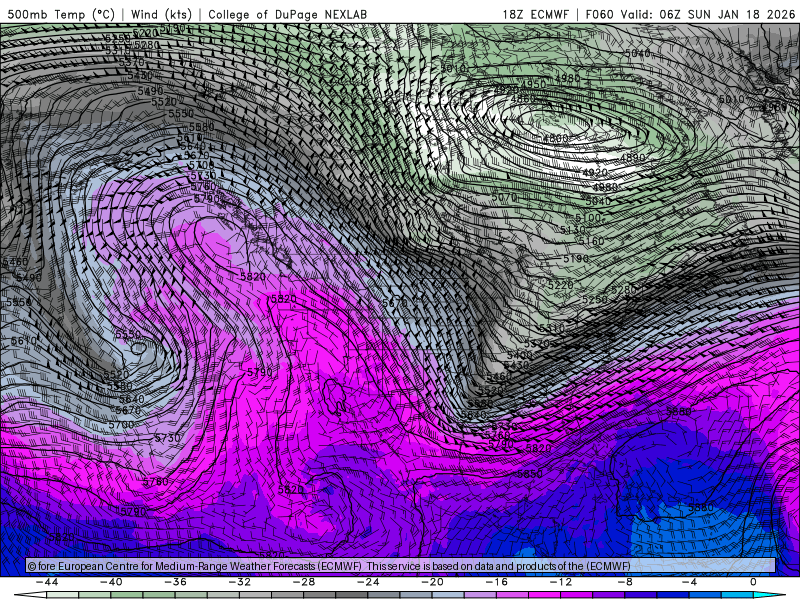
Task: Click the 5850 height contour label
Action: 530,473
